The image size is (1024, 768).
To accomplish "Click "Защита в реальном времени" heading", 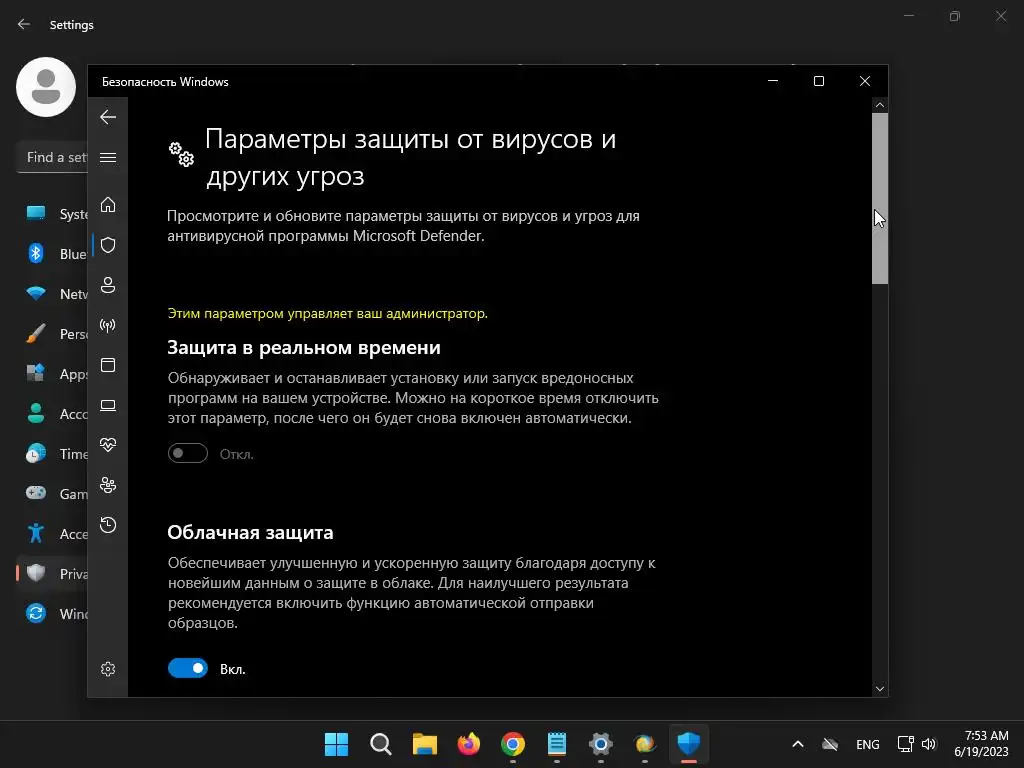I will point(304,347).
